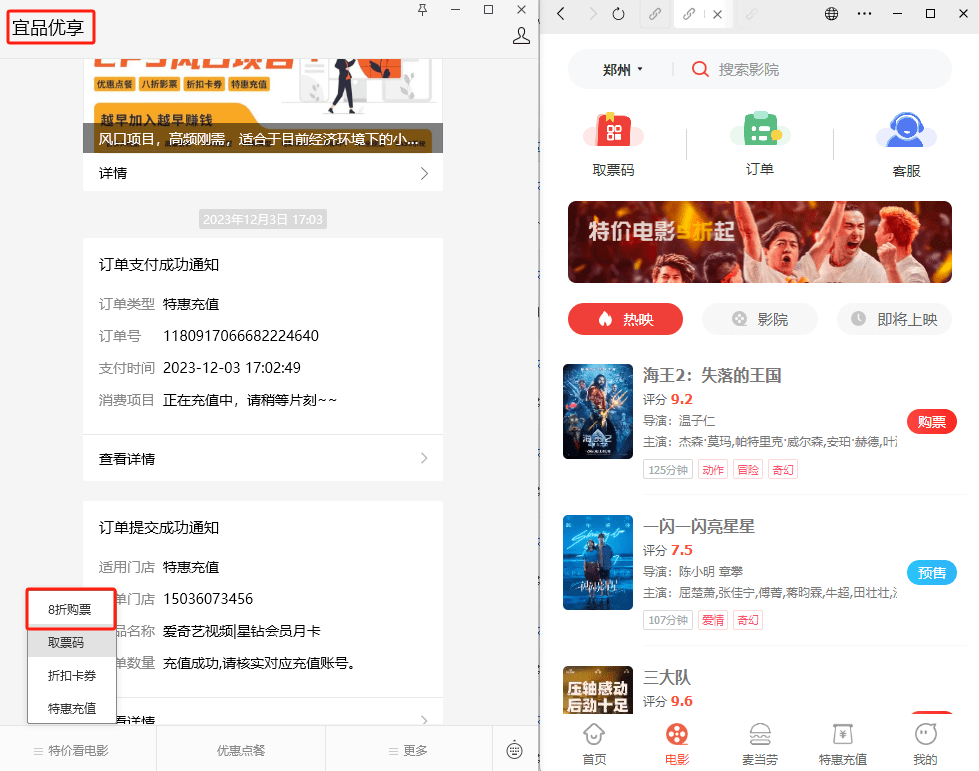Open the user profile icon in chat window
Viewport: 979px width, 771px height.
click(x=521, y=36)
